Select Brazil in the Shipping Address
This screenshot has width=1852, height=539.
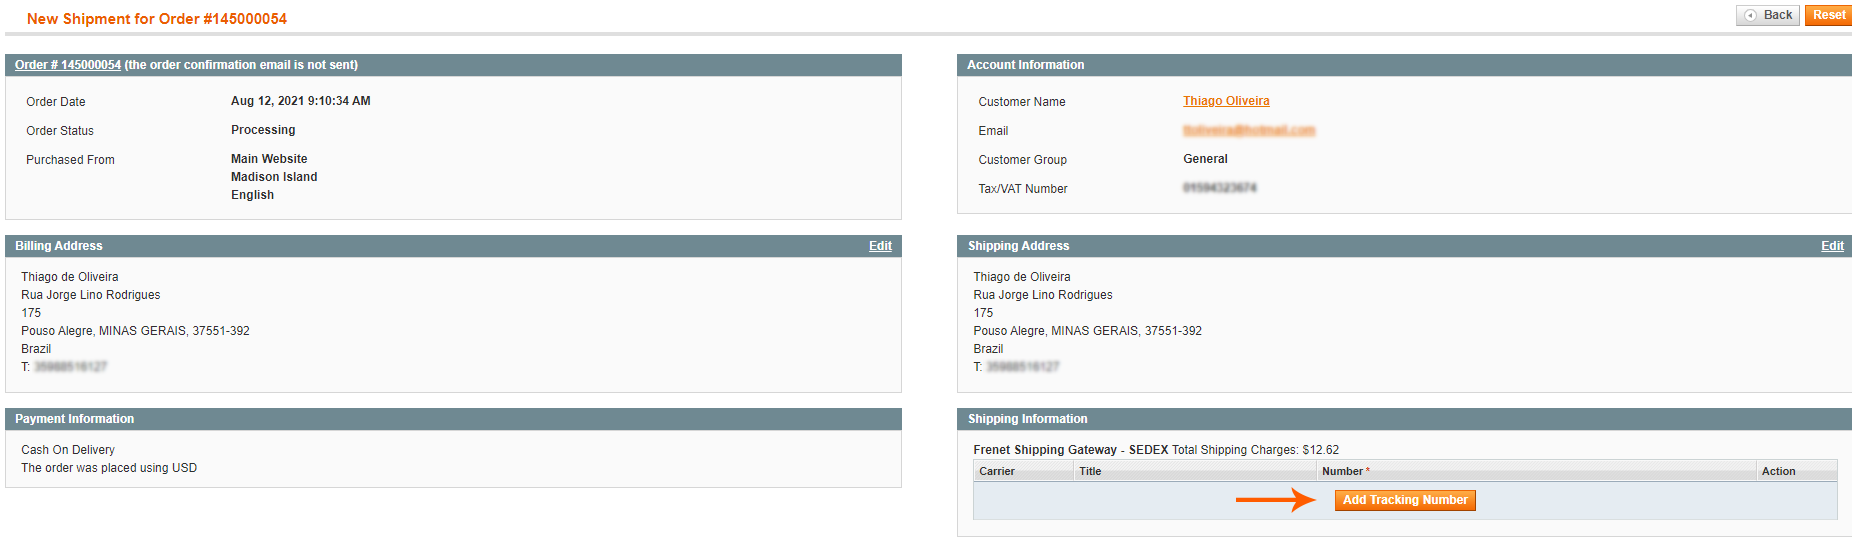coord(988,349)
